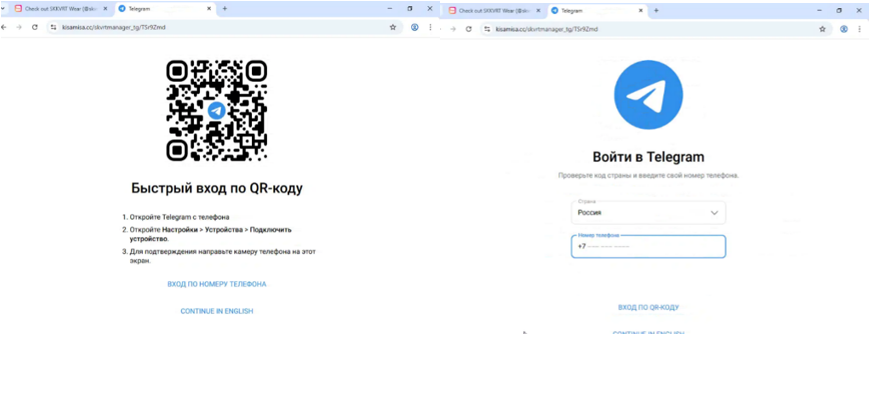The image size is (870, 414).
Task: Switch to SKKVRT Wear tab in right window
Action: (x=493, y=11)
